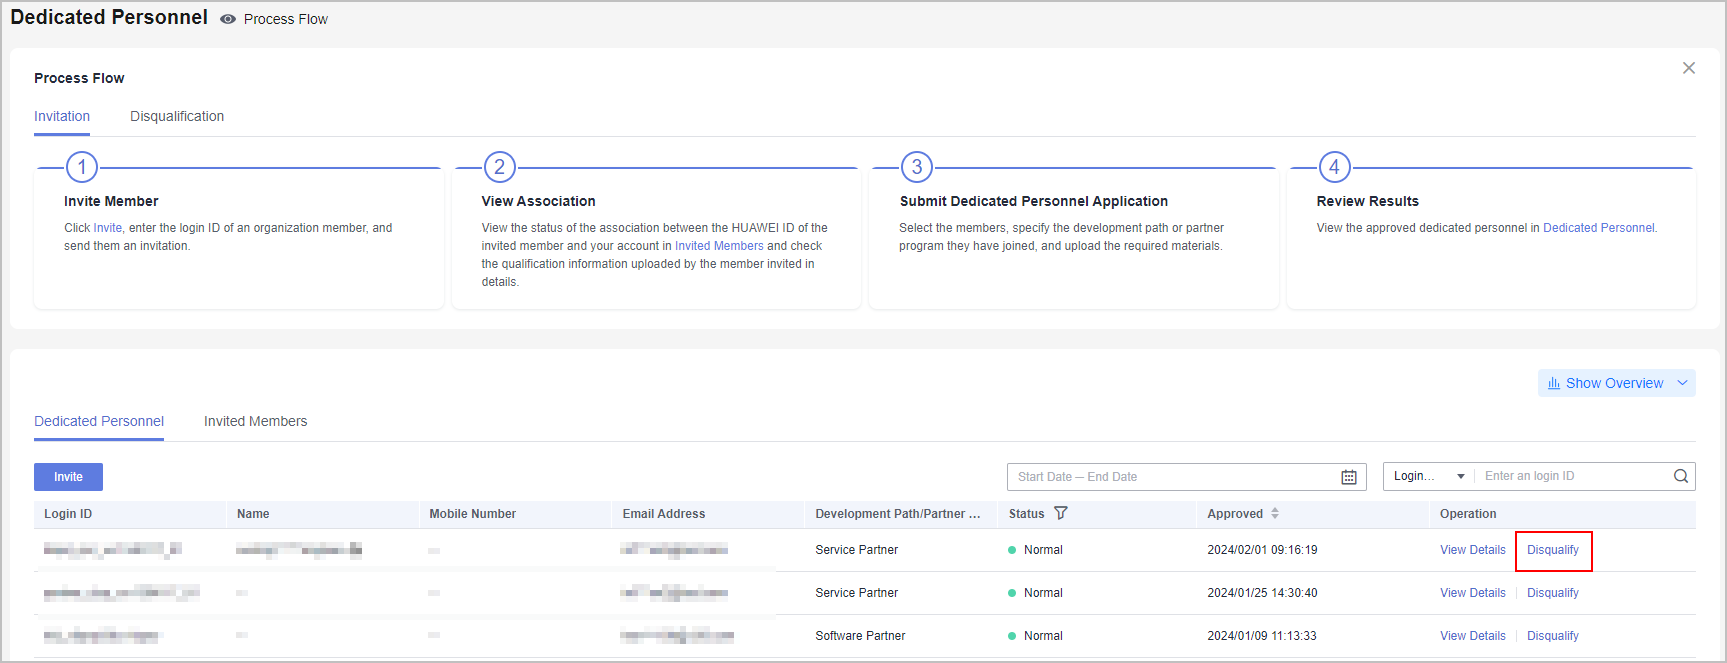This screenshot has width=1727, height=663.
Task: Disqualify the member approved 2024/02/01 09:16:19
Action: coord(1553,550)
